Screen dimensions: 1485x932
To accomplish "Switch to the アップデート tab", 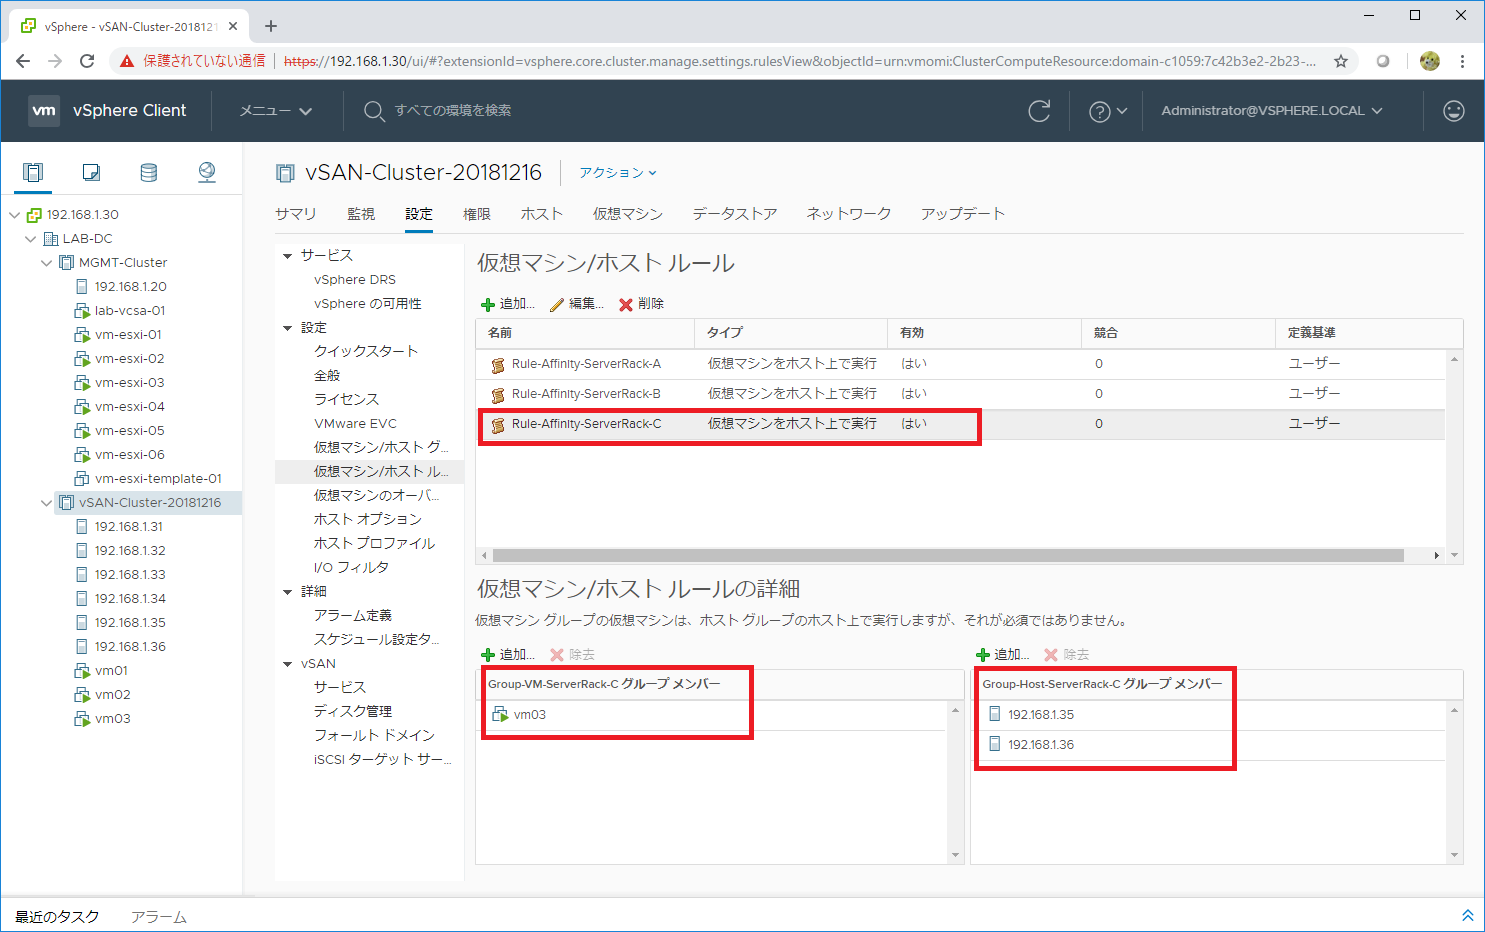I will [963, 214].
